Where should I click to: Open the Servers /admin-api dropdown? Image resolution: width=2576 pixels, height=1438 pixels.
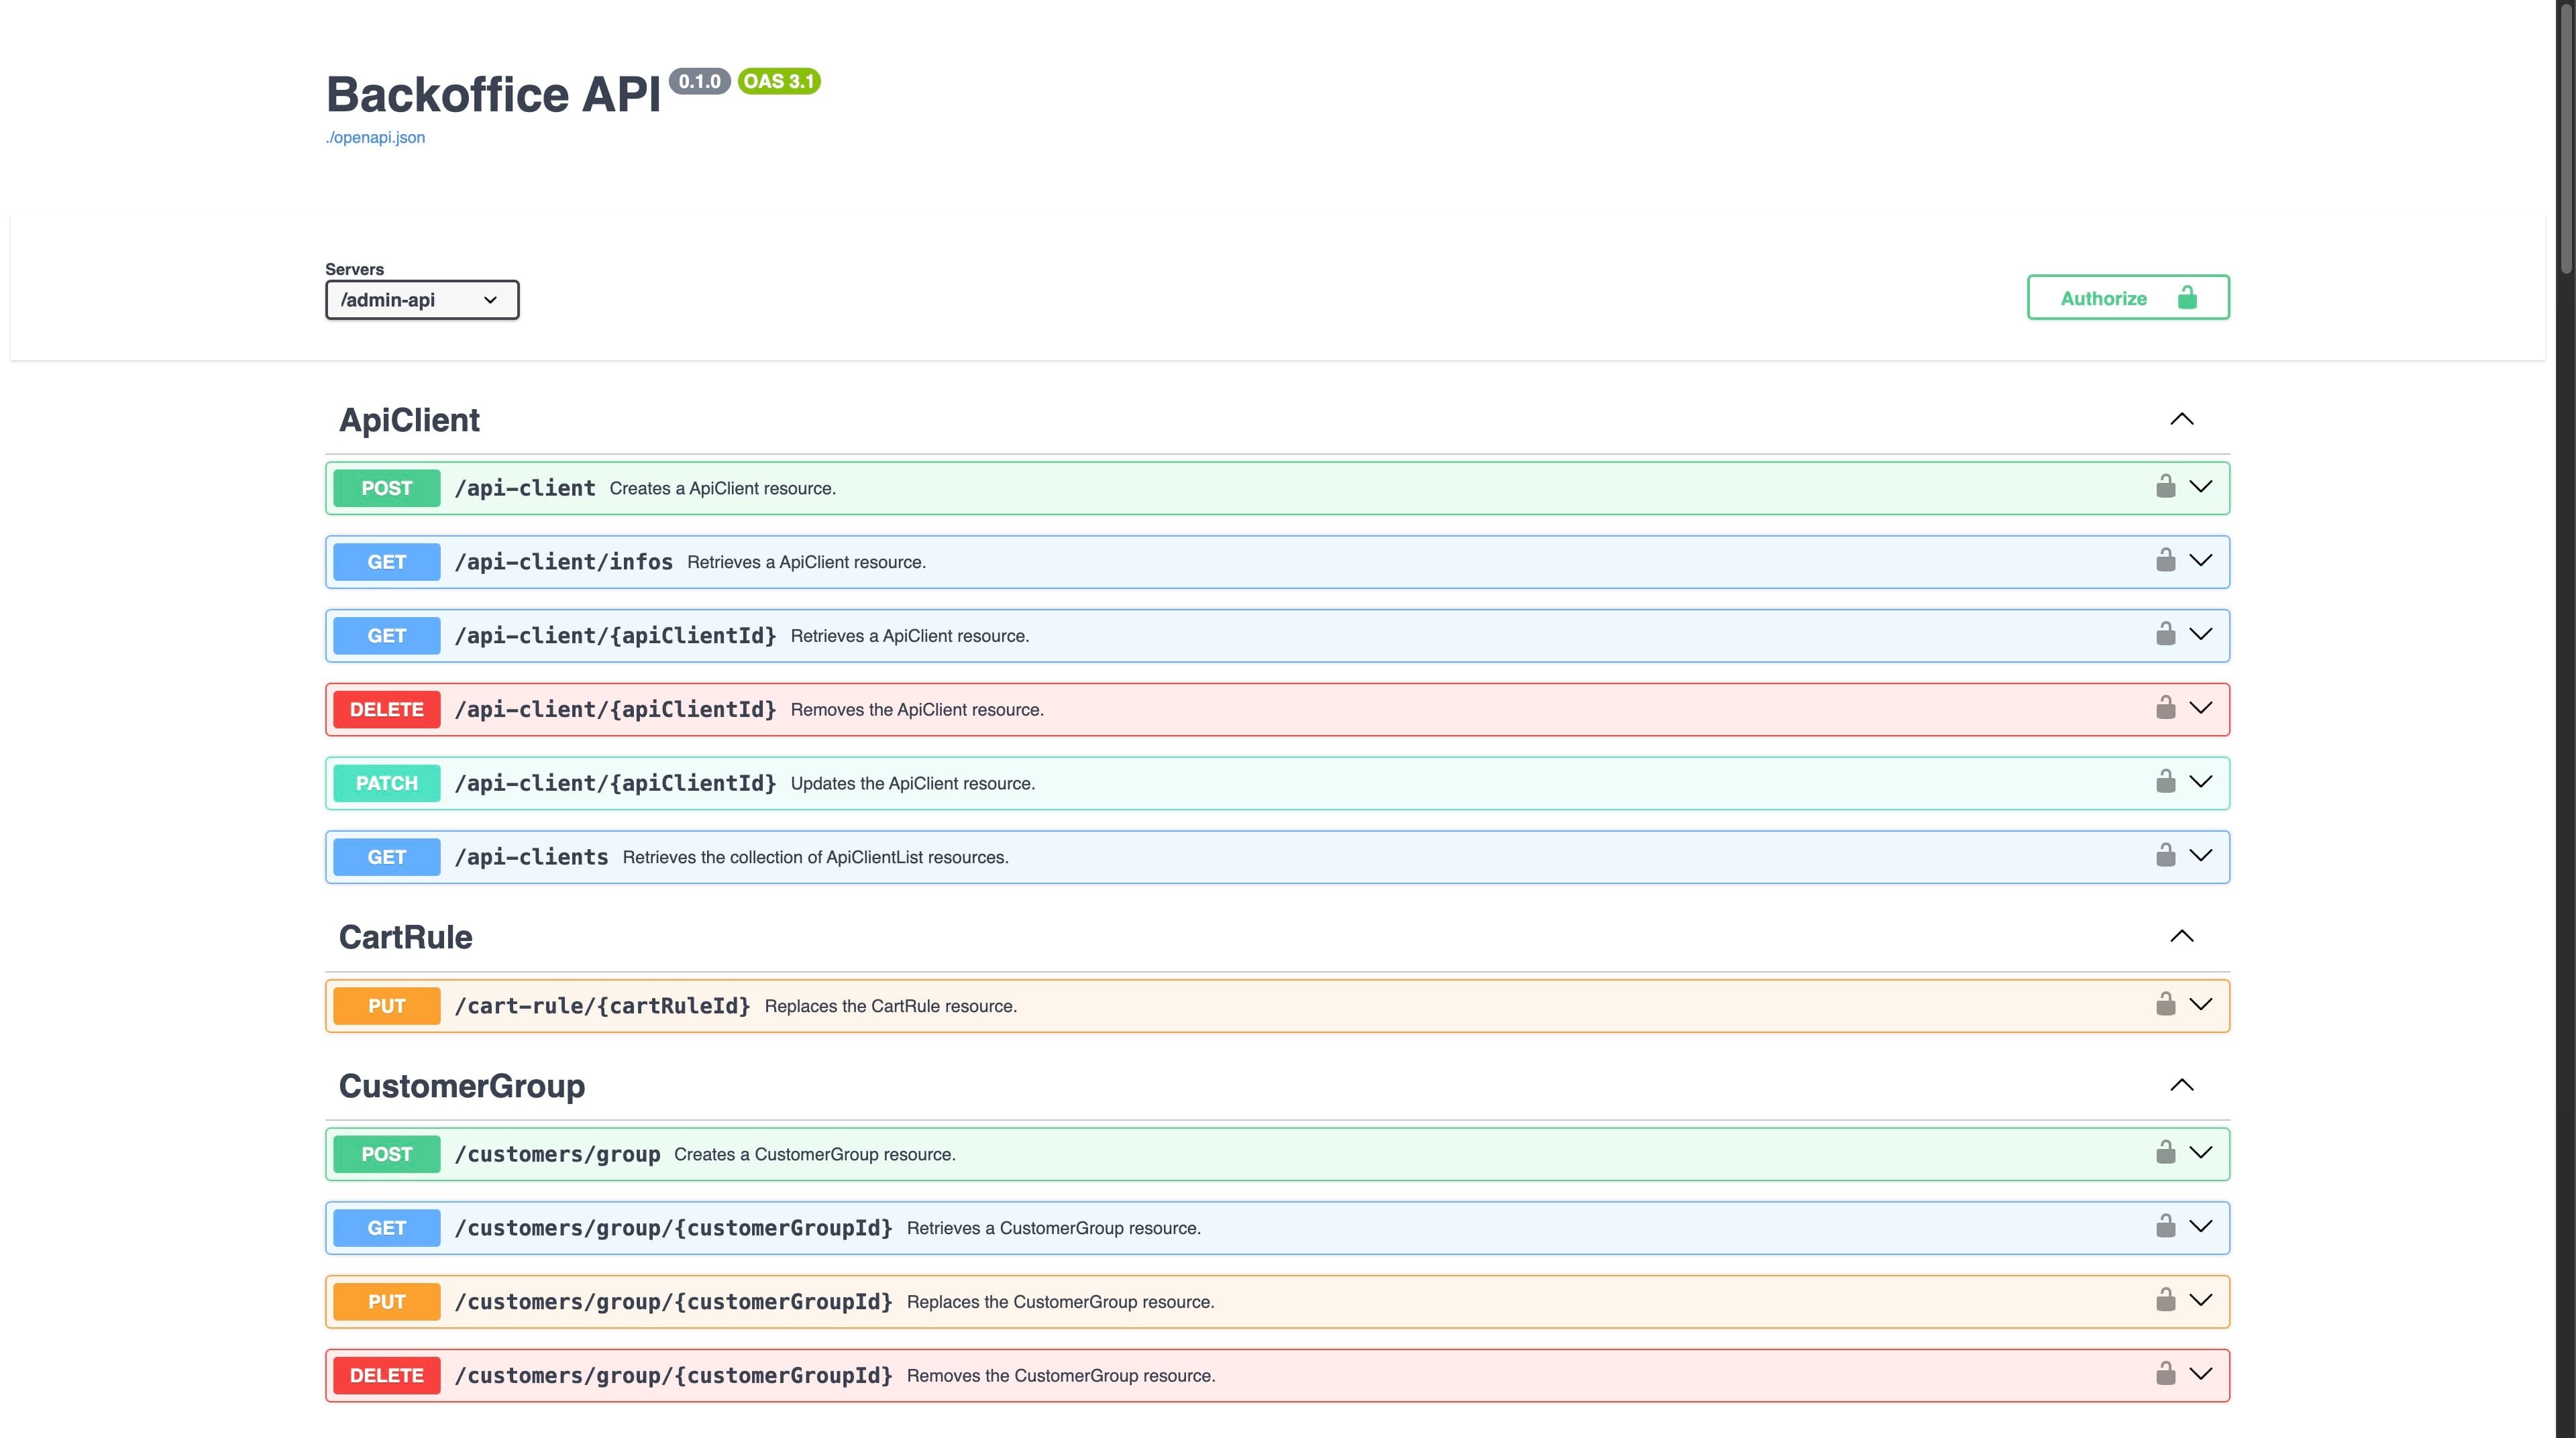point(421,300)
